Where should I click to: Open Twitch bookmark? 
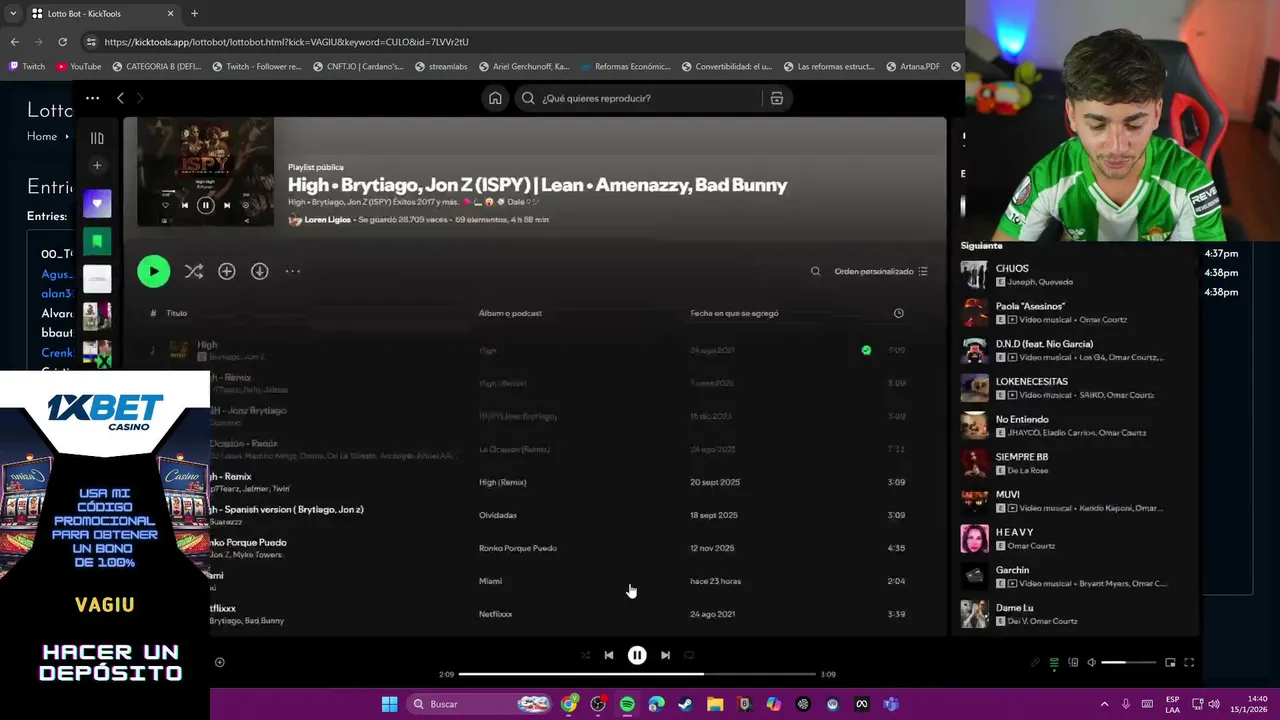(27, 66)
